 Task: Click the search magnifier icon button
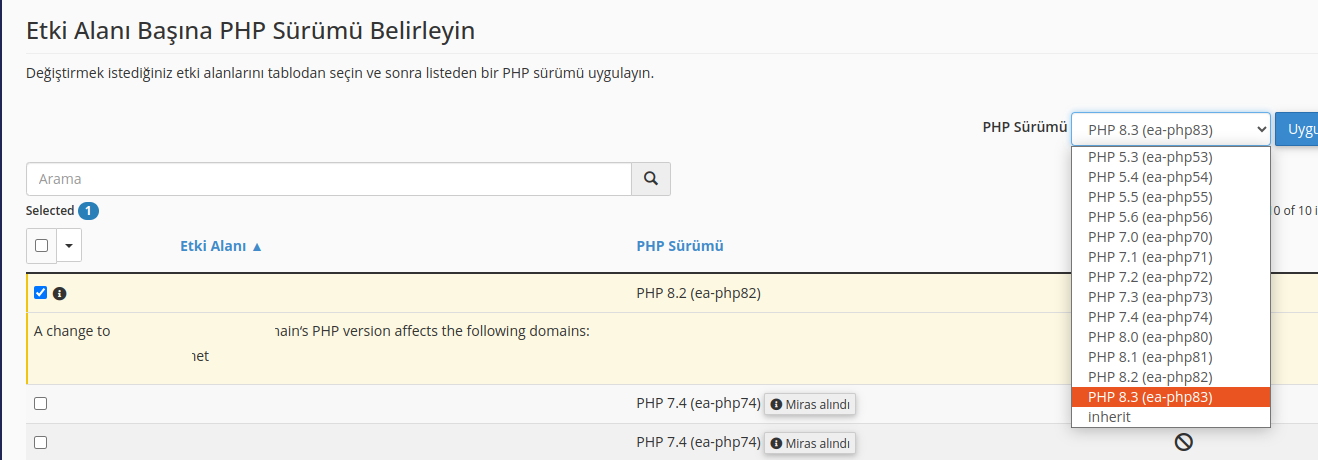tap(651, 179)
